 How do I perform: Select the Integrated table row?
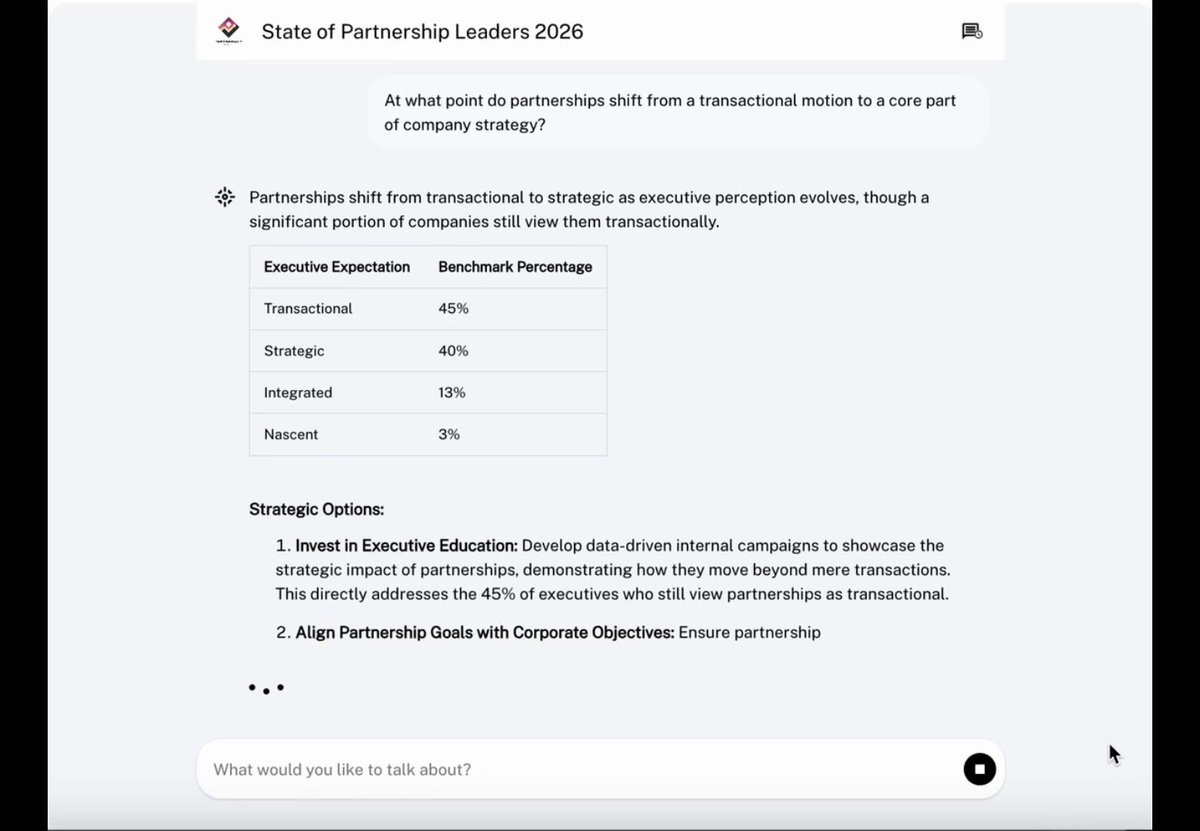[428, 393]
